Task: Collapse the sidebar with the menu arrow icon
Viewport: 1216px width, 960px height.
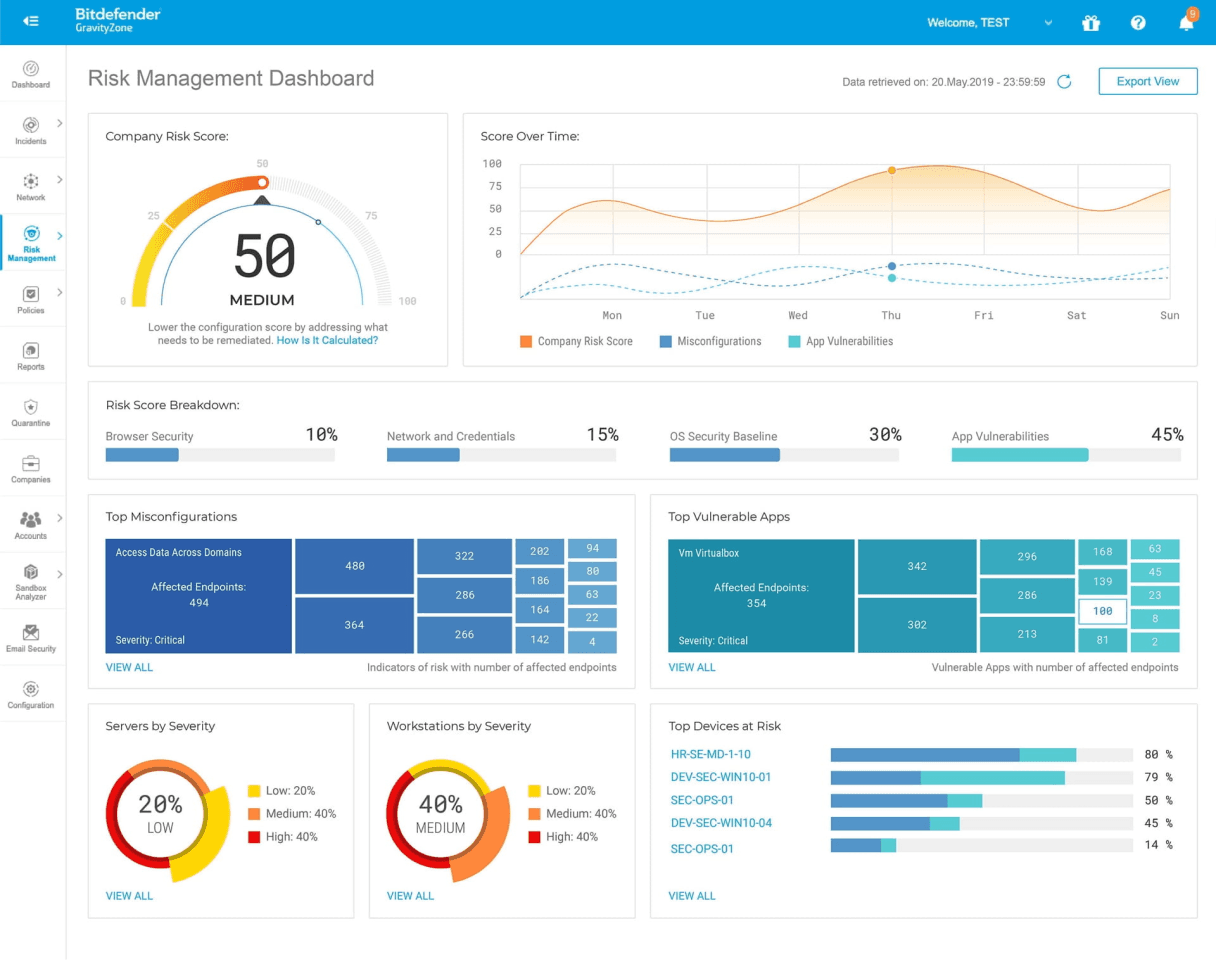Action: pos(30,21)
